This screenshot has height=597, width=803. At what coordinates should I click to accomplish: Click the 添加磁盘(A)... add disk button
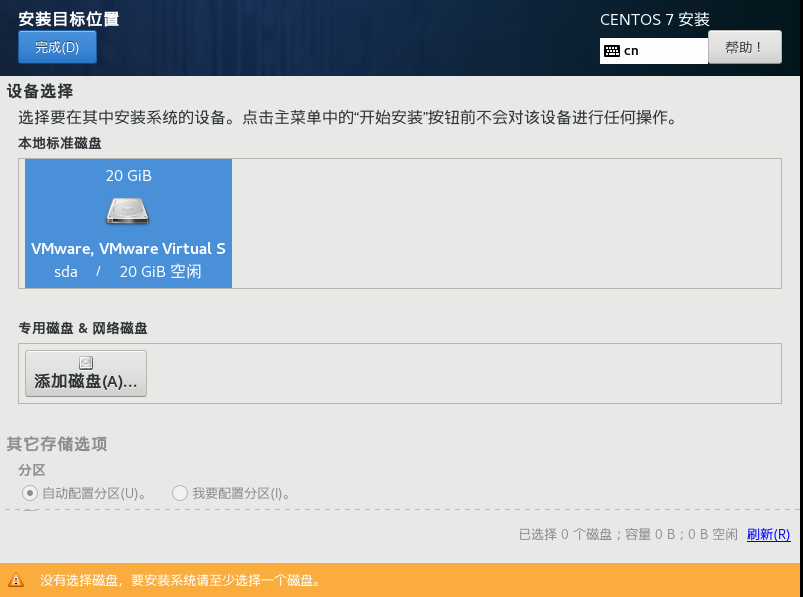point(86,373)
